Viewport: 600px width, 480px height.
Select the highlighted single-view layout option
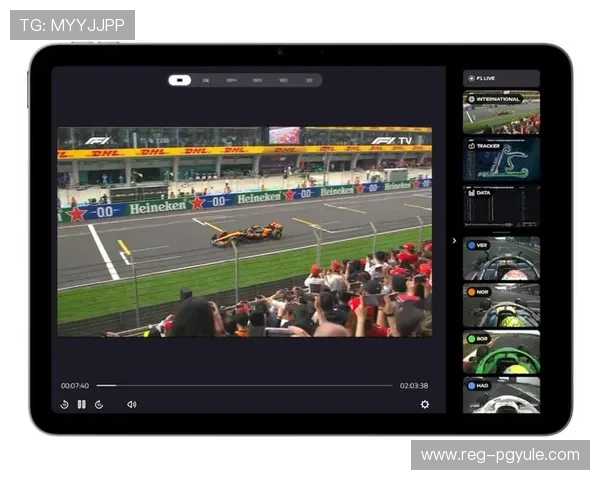click(179, 80)
